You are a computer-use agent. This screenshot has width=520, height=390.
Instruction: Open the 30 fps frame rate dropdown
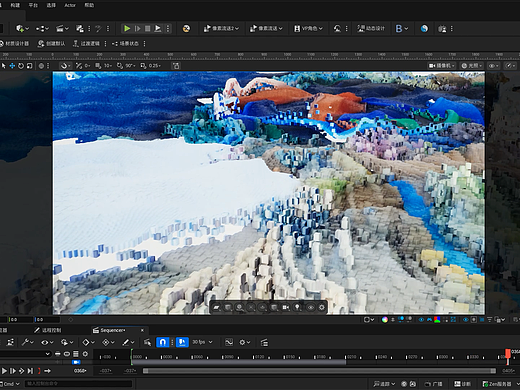tap(202, 342)
